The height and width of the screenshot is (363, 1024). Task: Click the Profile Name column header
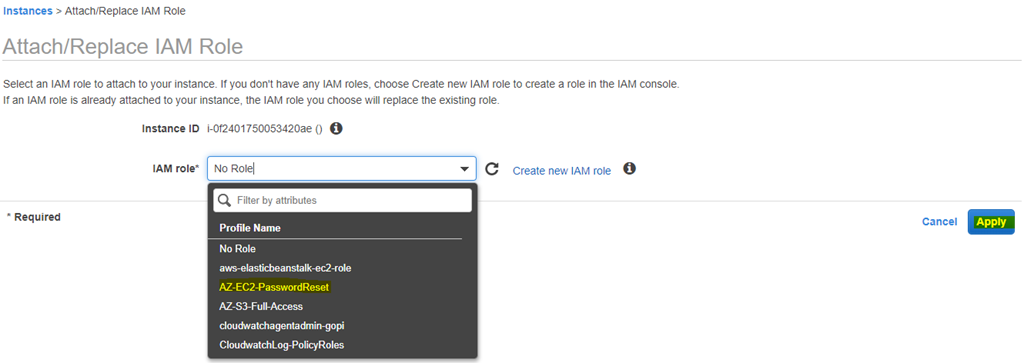250,229
